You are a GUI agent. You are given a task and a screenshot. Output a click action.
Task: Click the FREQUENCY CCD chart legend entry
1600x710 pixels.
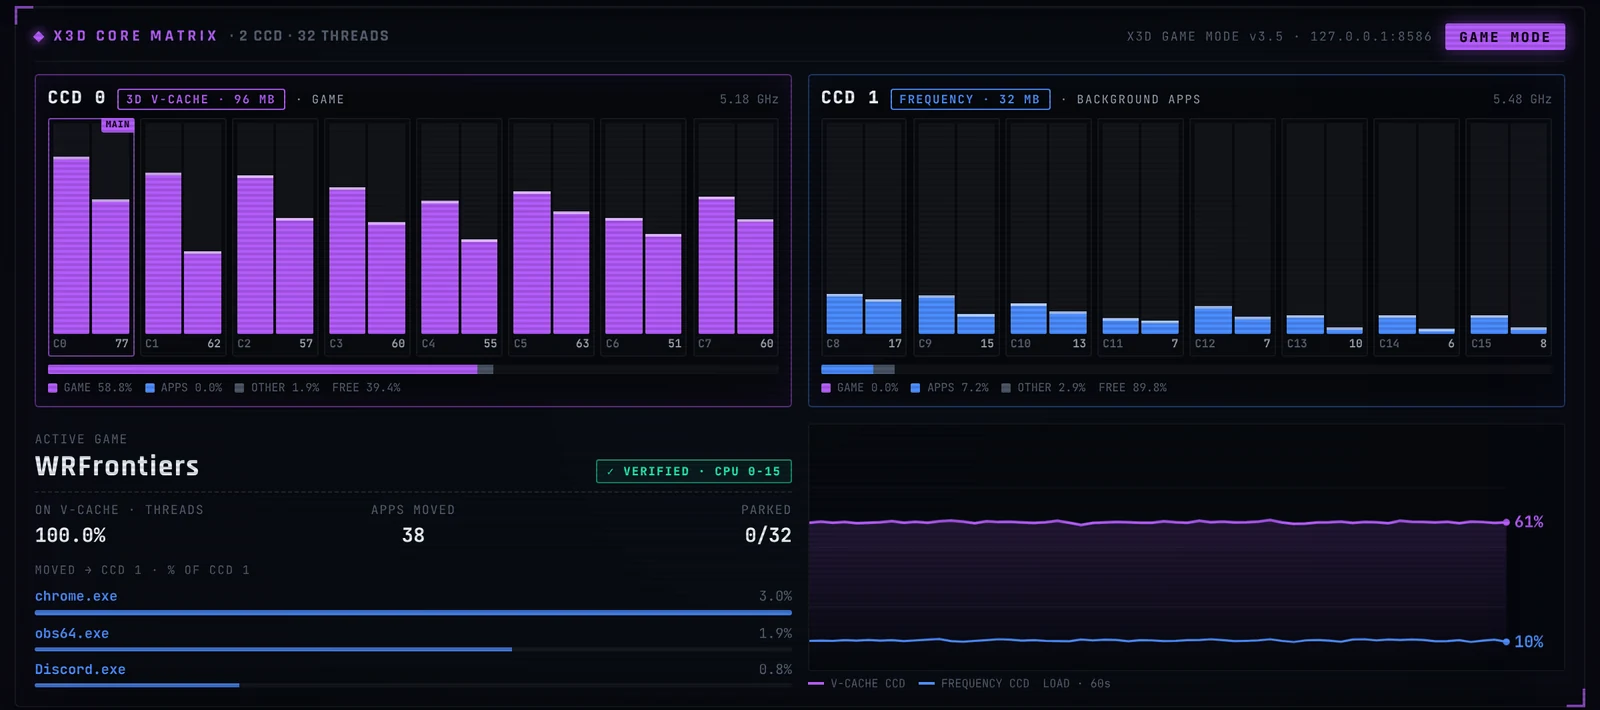tap(974, 684)
